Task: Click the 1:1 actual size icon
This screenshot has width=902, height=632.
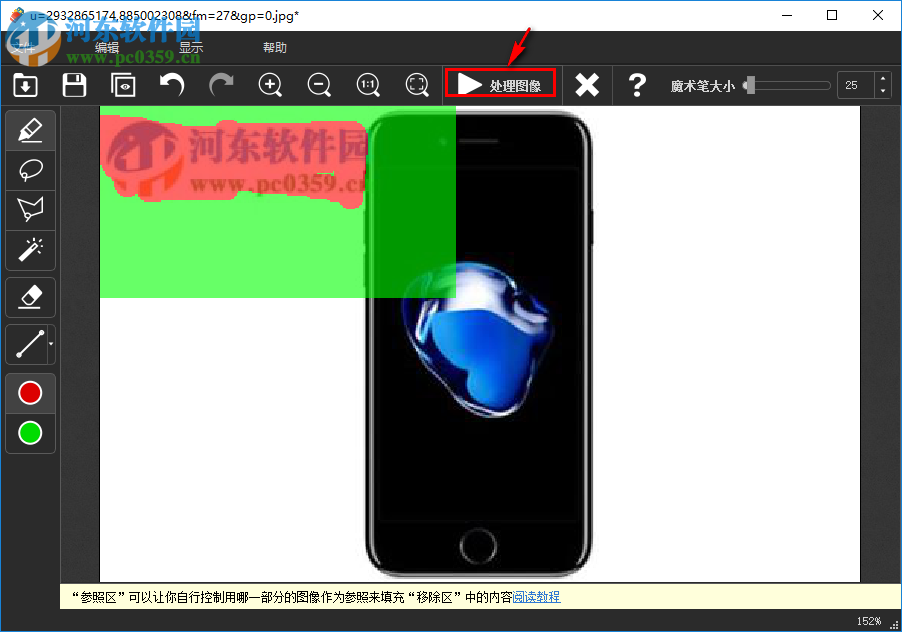Action: (x=368, y=85)
